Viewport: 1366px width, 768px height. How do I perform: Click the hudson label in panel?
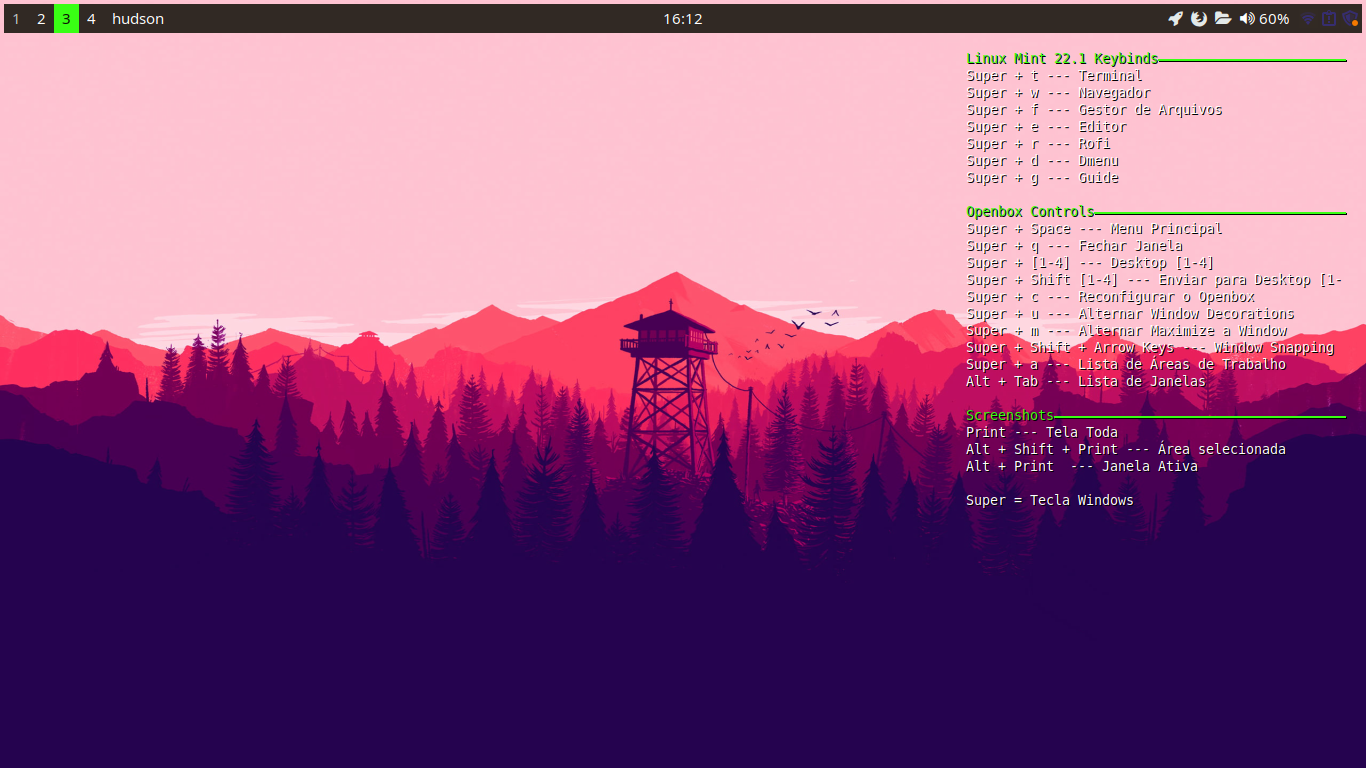click(x=138, y=19)
